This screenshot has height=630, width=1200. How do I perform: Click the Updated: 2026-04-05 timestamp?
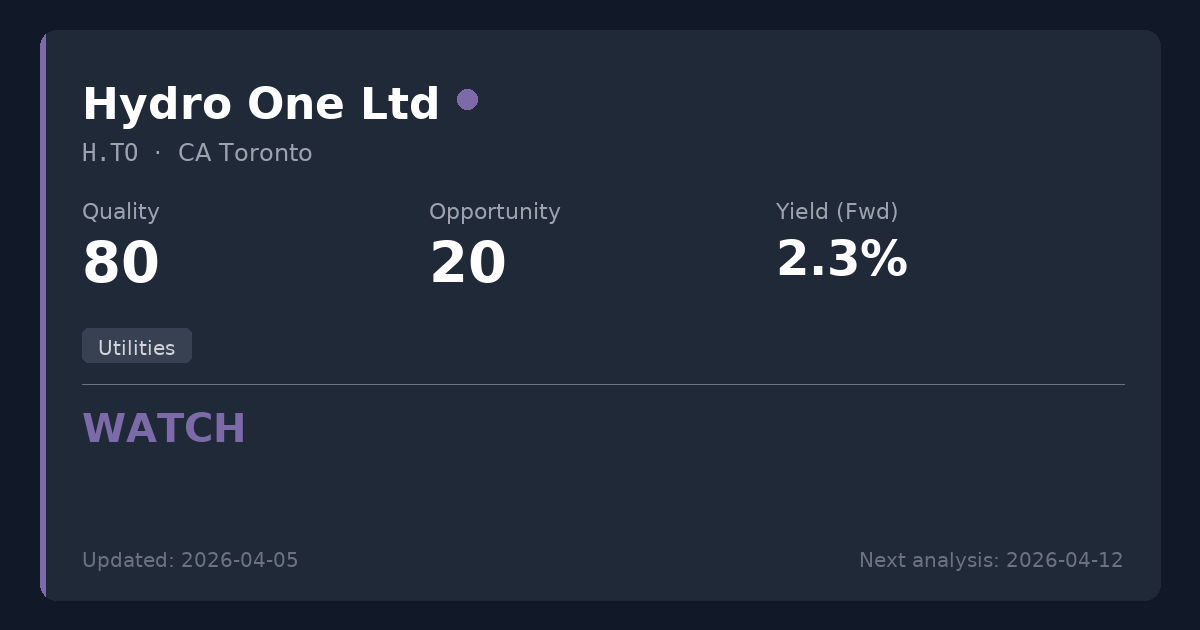(190, 560)
